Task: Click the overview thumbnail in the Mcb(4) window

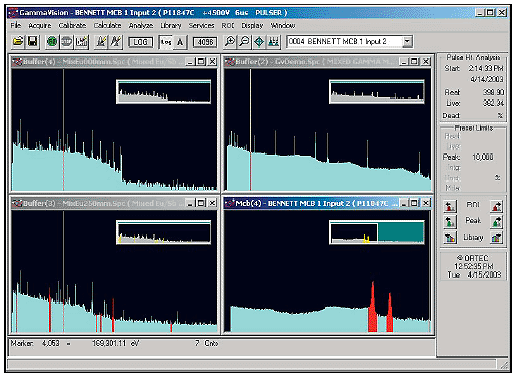Action: tap(377, 232)
